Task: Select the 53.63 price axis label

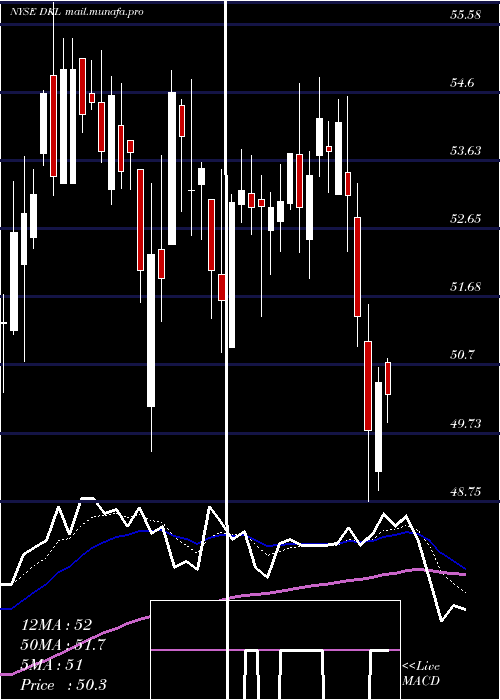Action: [465, 151]
